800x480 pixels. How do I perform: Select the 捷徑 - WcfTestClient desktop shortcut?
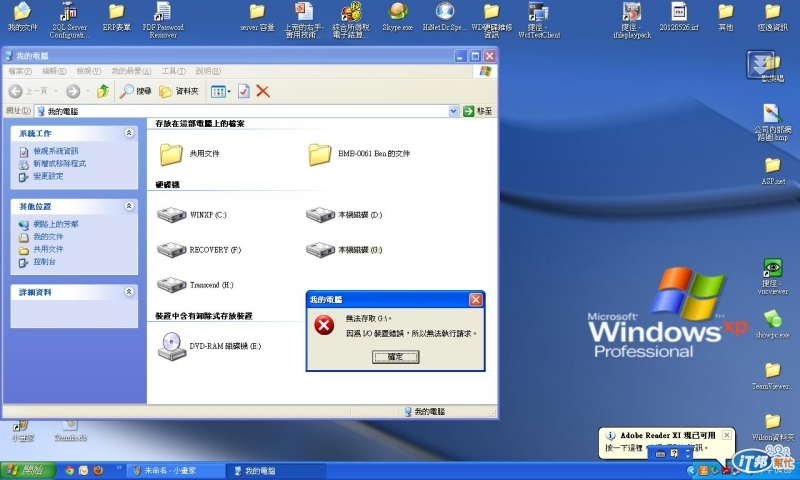[539, 20]
